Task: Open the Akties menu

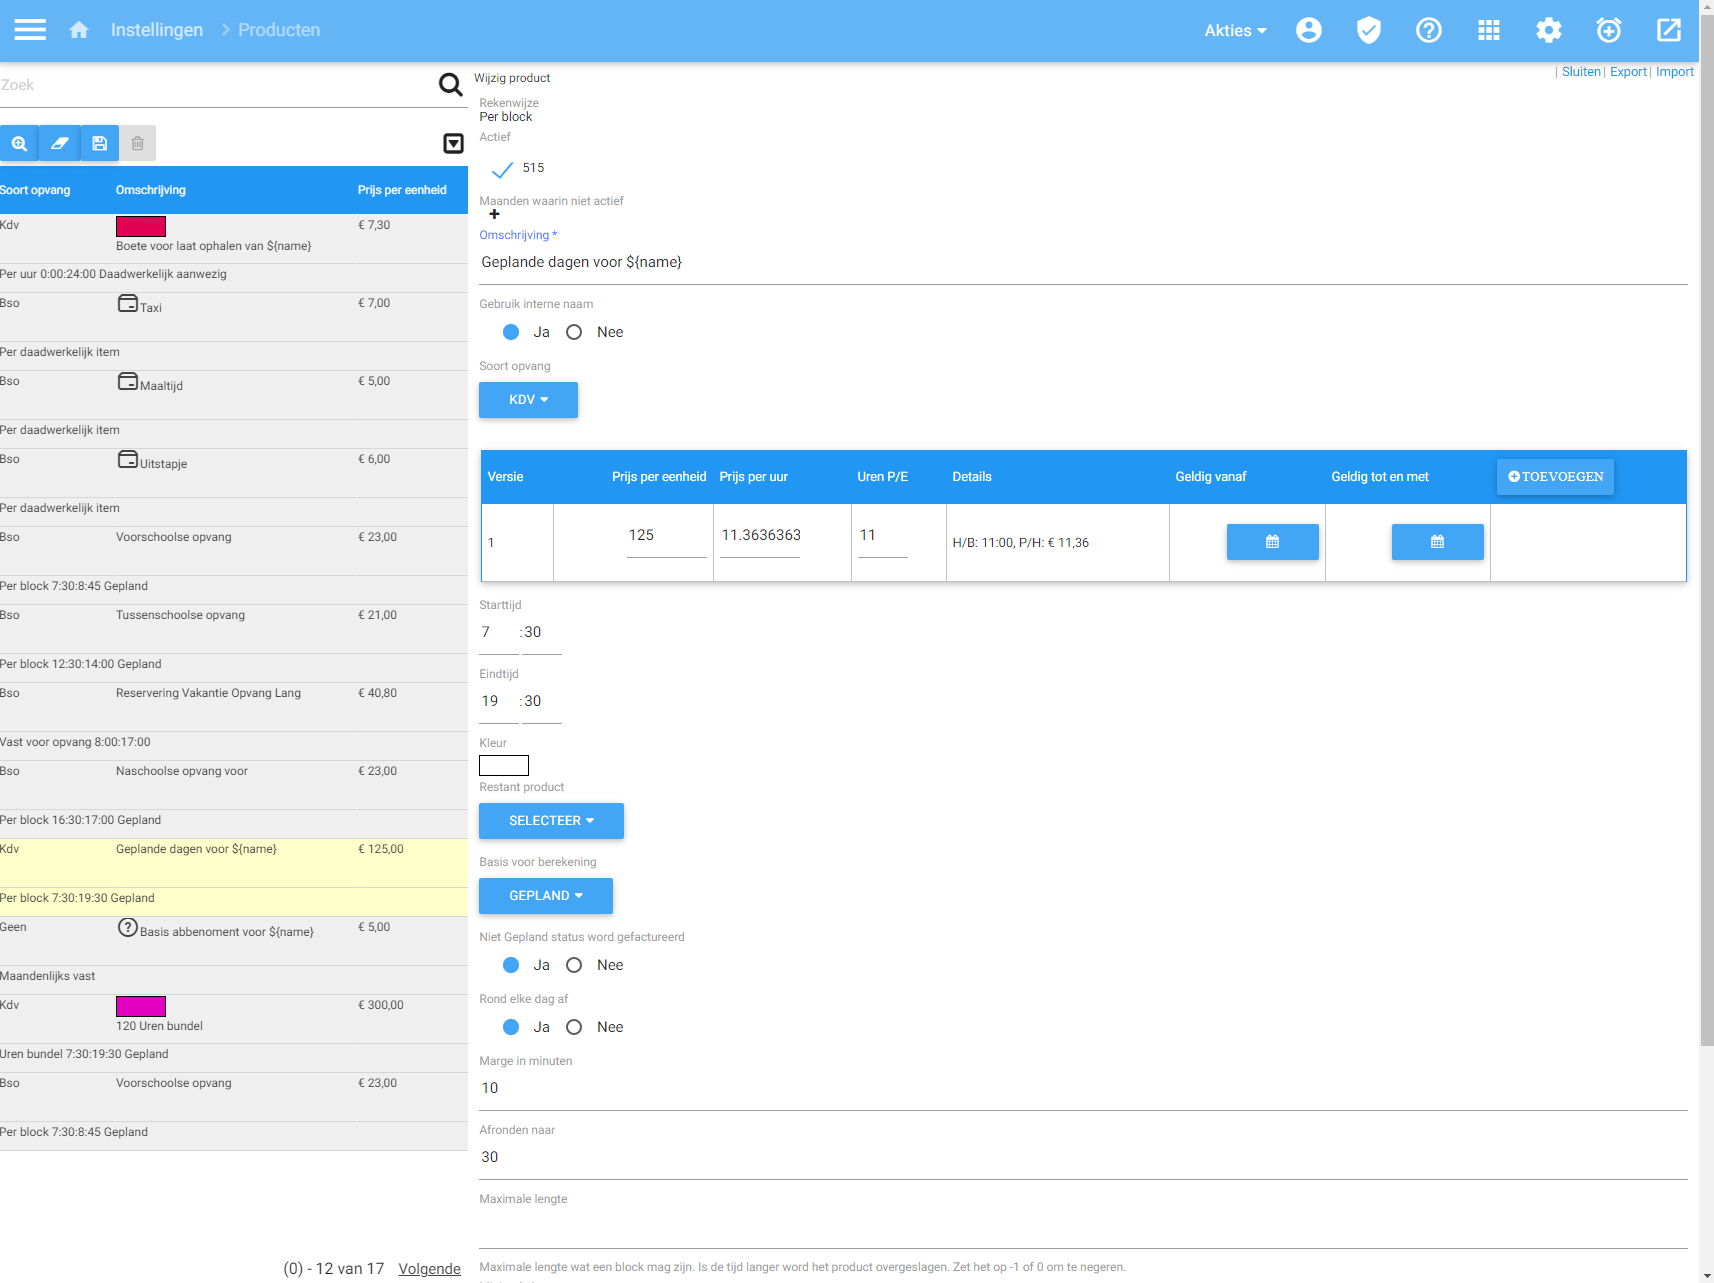Action: (x=1234, y=30)
